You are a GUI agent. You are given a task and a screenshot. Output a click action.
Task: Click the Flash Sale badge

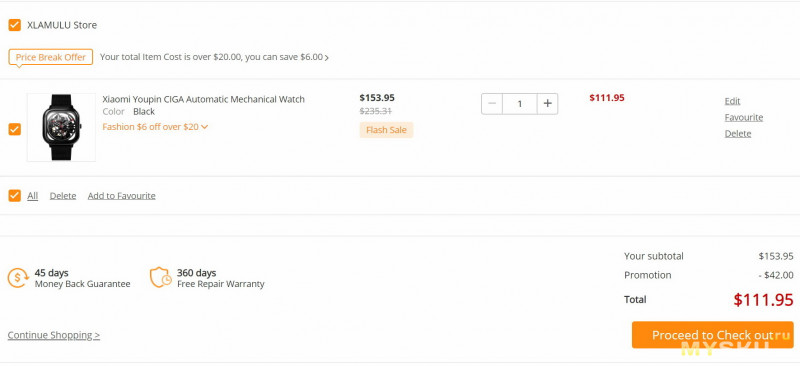[x=386, y=130]
